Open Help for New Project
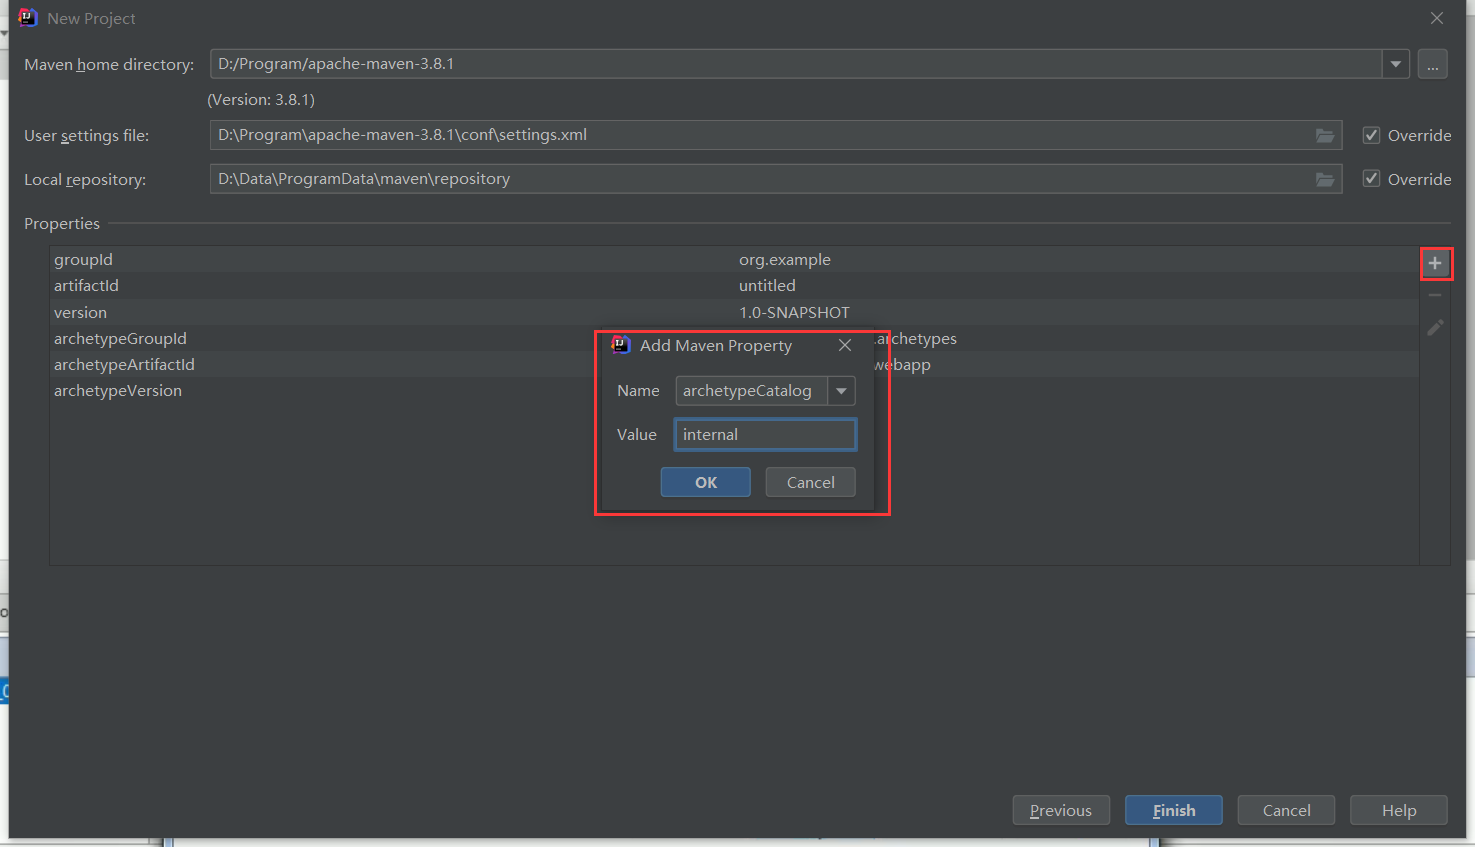Image resolution: width=1475 pixels, height=847 pixels. point(1399,810)
